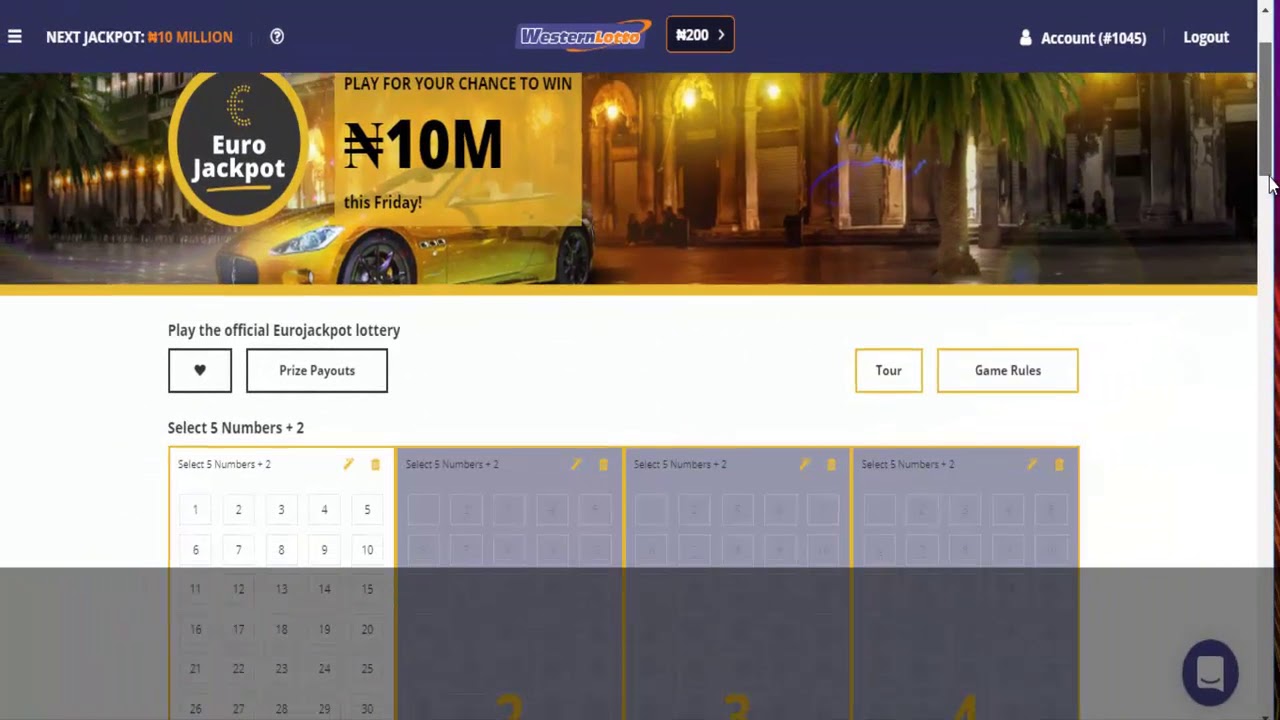The width and height of the screenshot is (1280, 720).
Task: Select number 13 on first ticket
Action: (x=281, y=589)
